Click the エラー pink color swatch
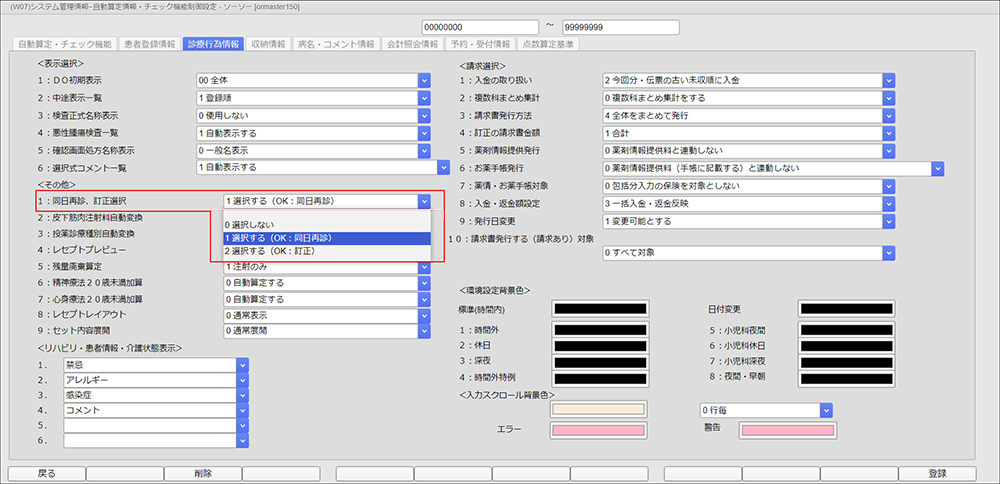 [598, 430]
